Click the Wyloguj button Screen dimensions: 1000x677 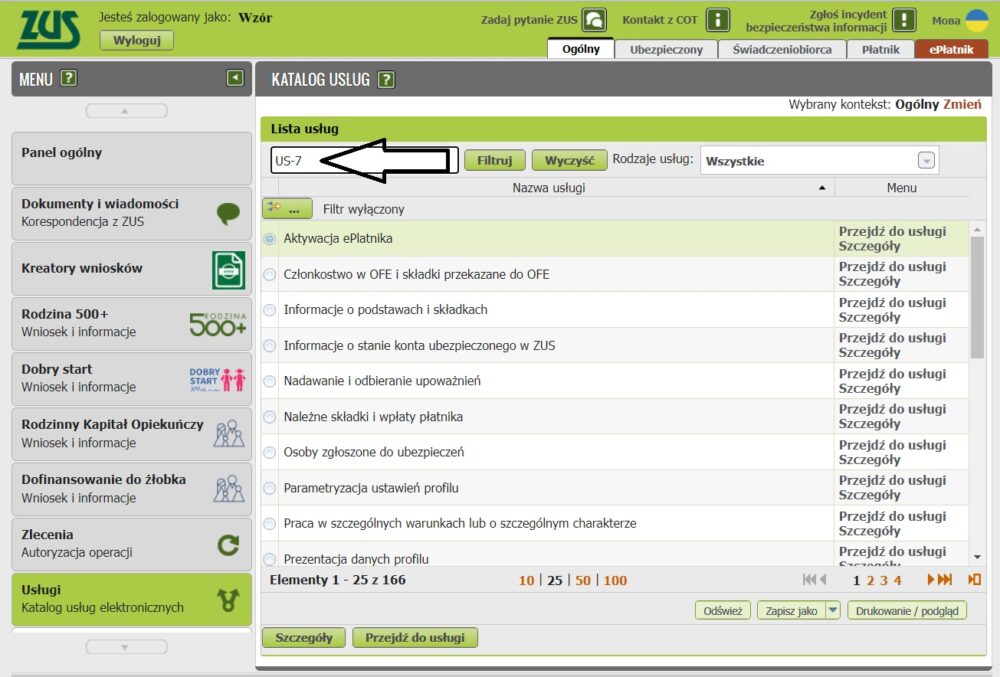pyautogui.click(x=136, y=40)
